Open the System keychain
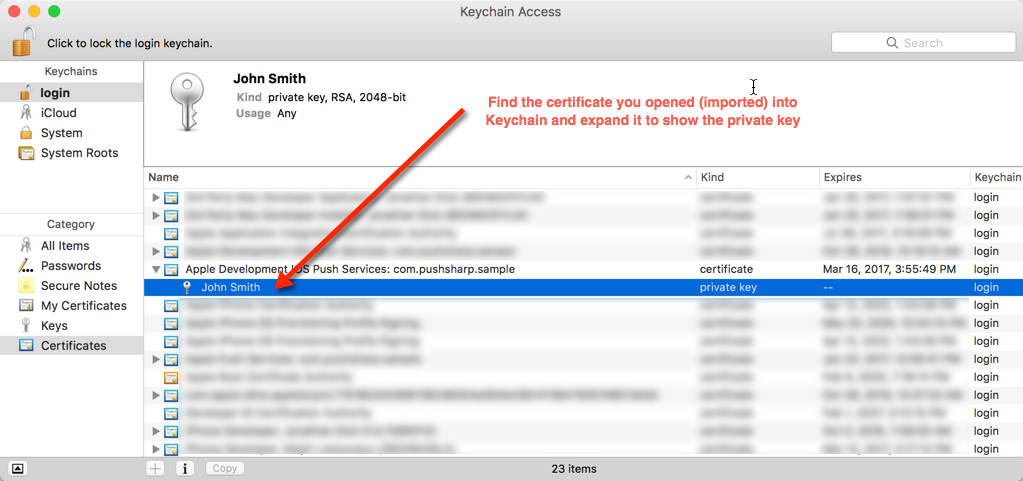This screenshot has height=481, width=1023. pos(72,133)
